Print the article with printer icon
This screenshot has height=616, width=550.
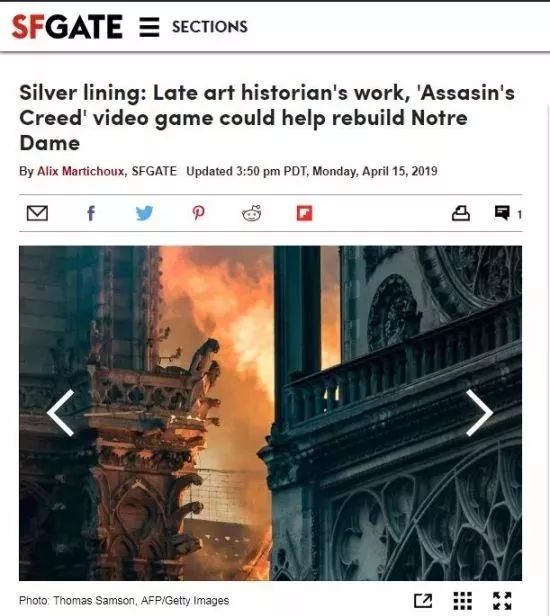tap(460, 213)
